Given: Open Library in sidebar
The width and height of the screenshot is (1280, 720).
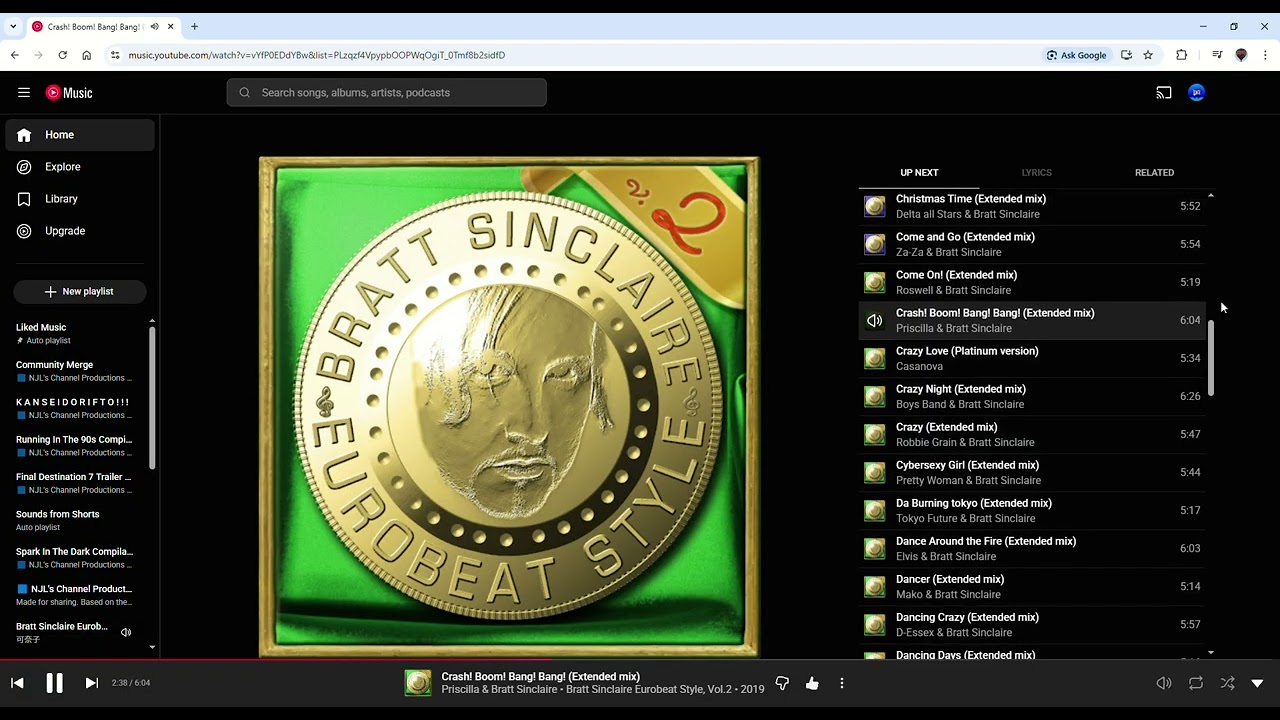Looking at the screenshot, I should 80,199.
